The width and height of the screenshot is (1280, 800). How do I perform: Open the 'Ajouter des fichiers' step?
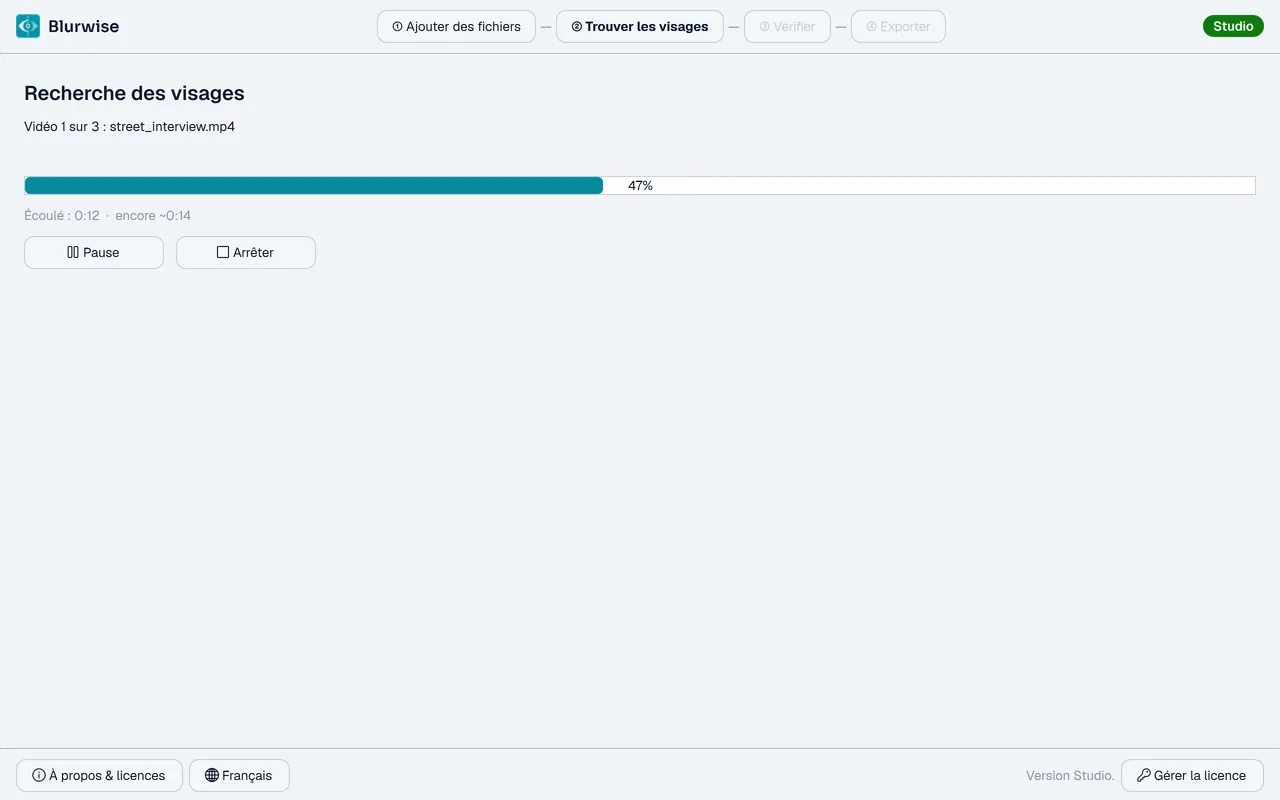point(456,27)
